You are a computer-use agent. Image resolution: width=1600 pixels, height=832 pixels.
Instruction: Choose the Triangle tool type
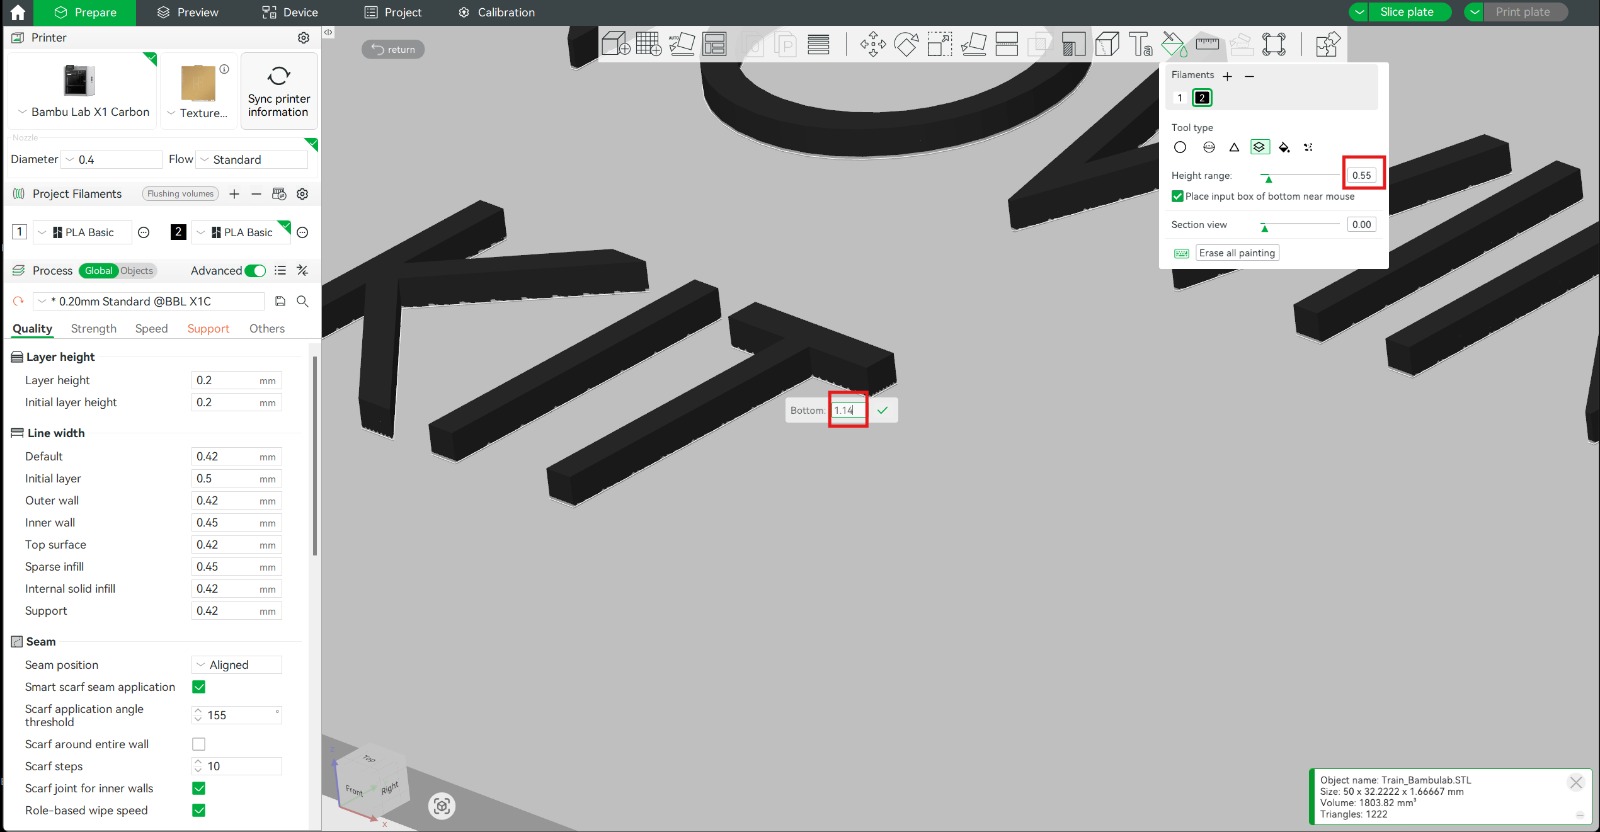(1234, 147)
